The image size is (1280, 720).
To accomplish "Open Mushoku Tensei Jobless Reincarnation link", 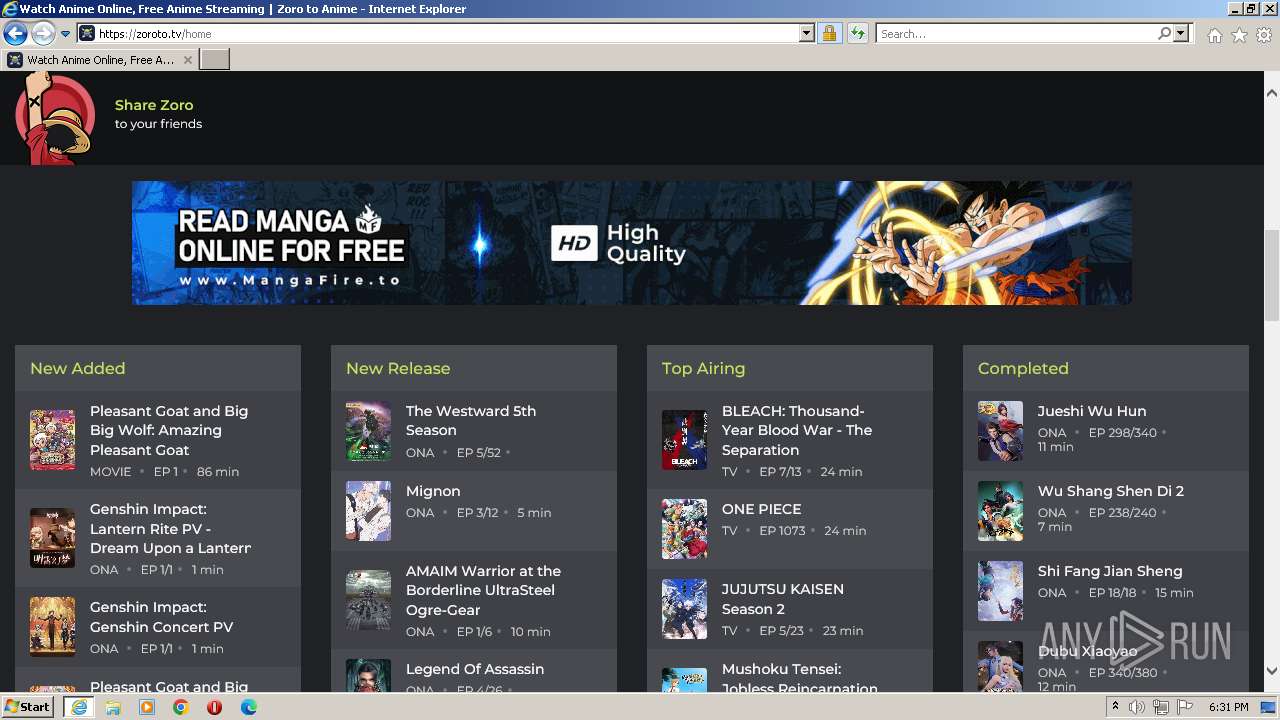I will 800,679.
